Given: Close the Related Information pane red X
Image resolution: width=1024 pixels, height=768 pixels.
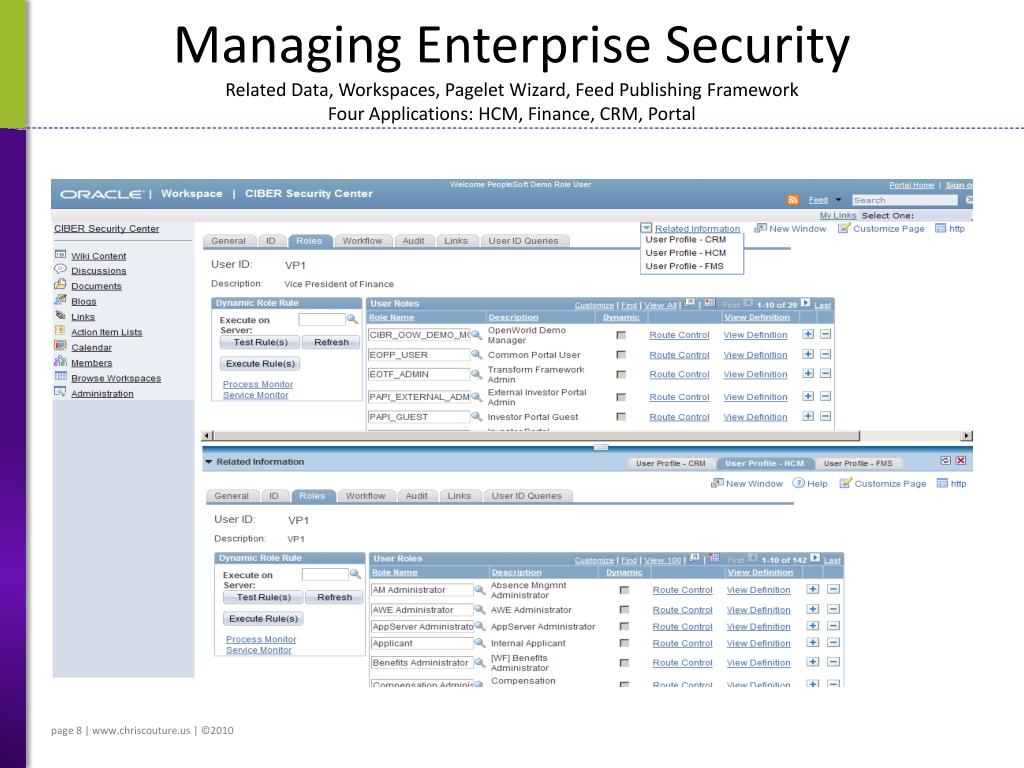Looking at the screenshot, I should click(x=961, y=460).
